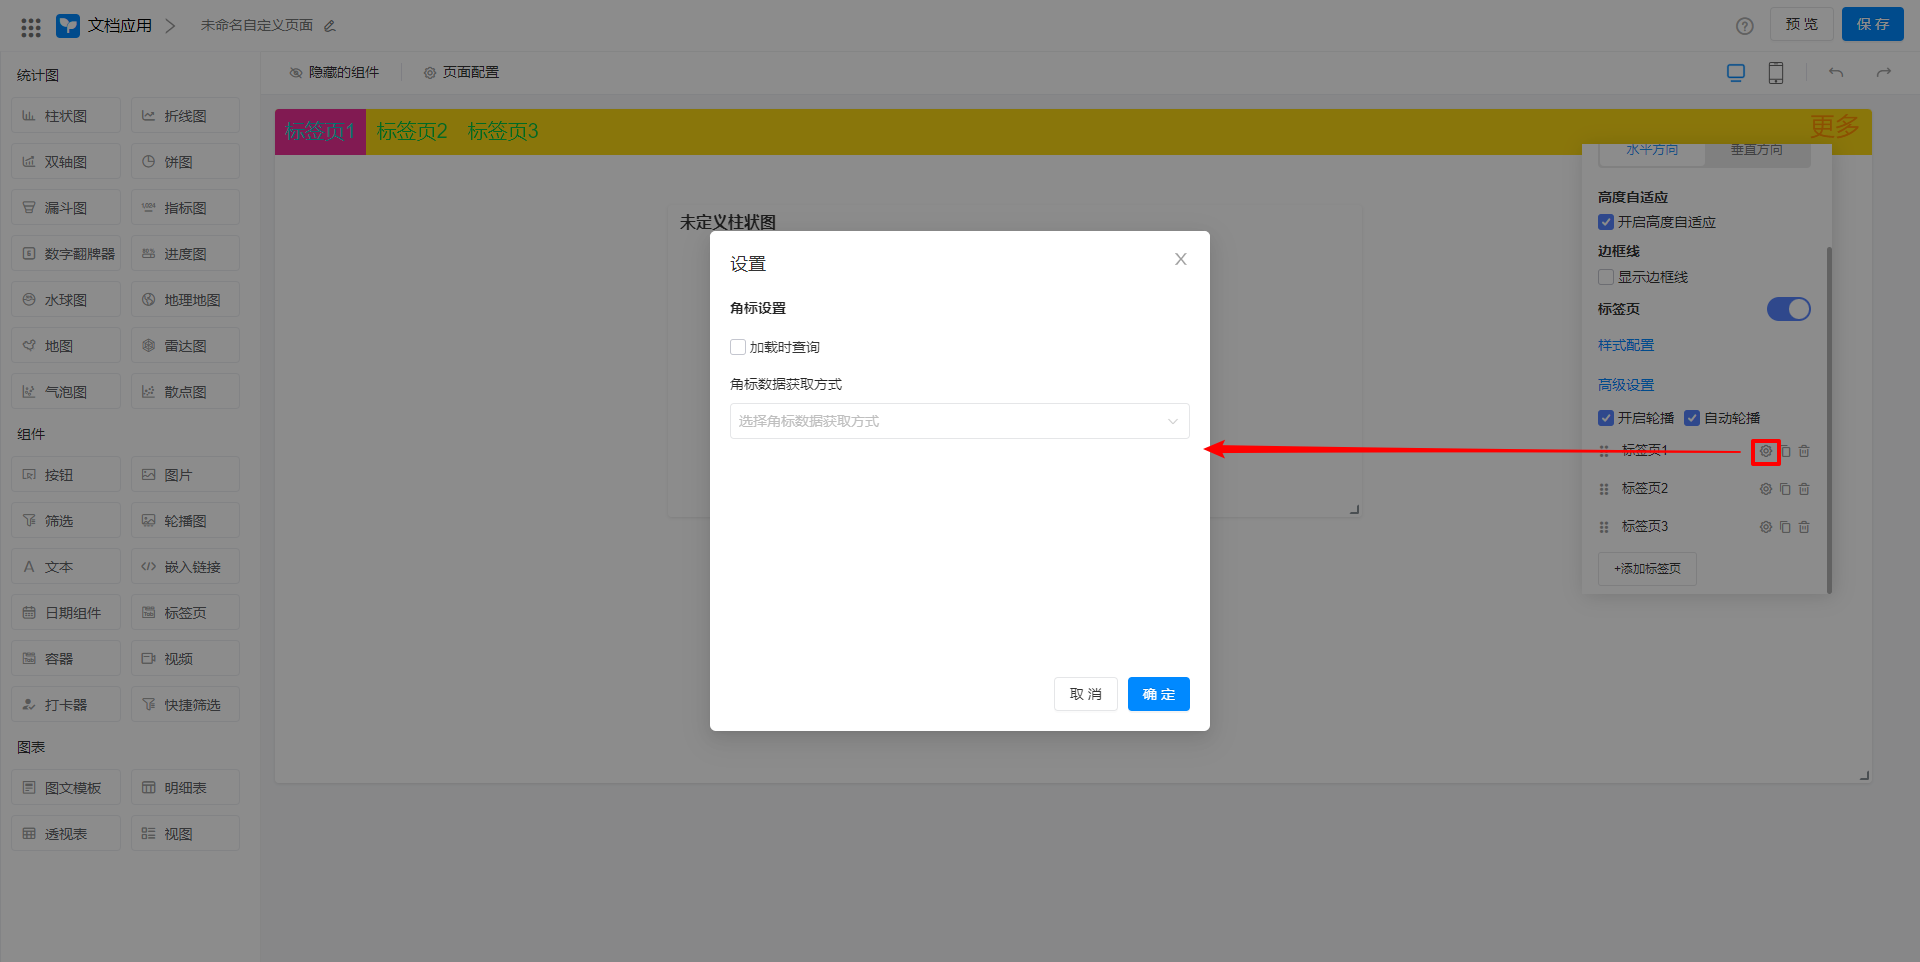Image resolution: width=1920 pixels, height=962 pixels.
Task: Close the 设置 dialog with X
Action: 1180,259
